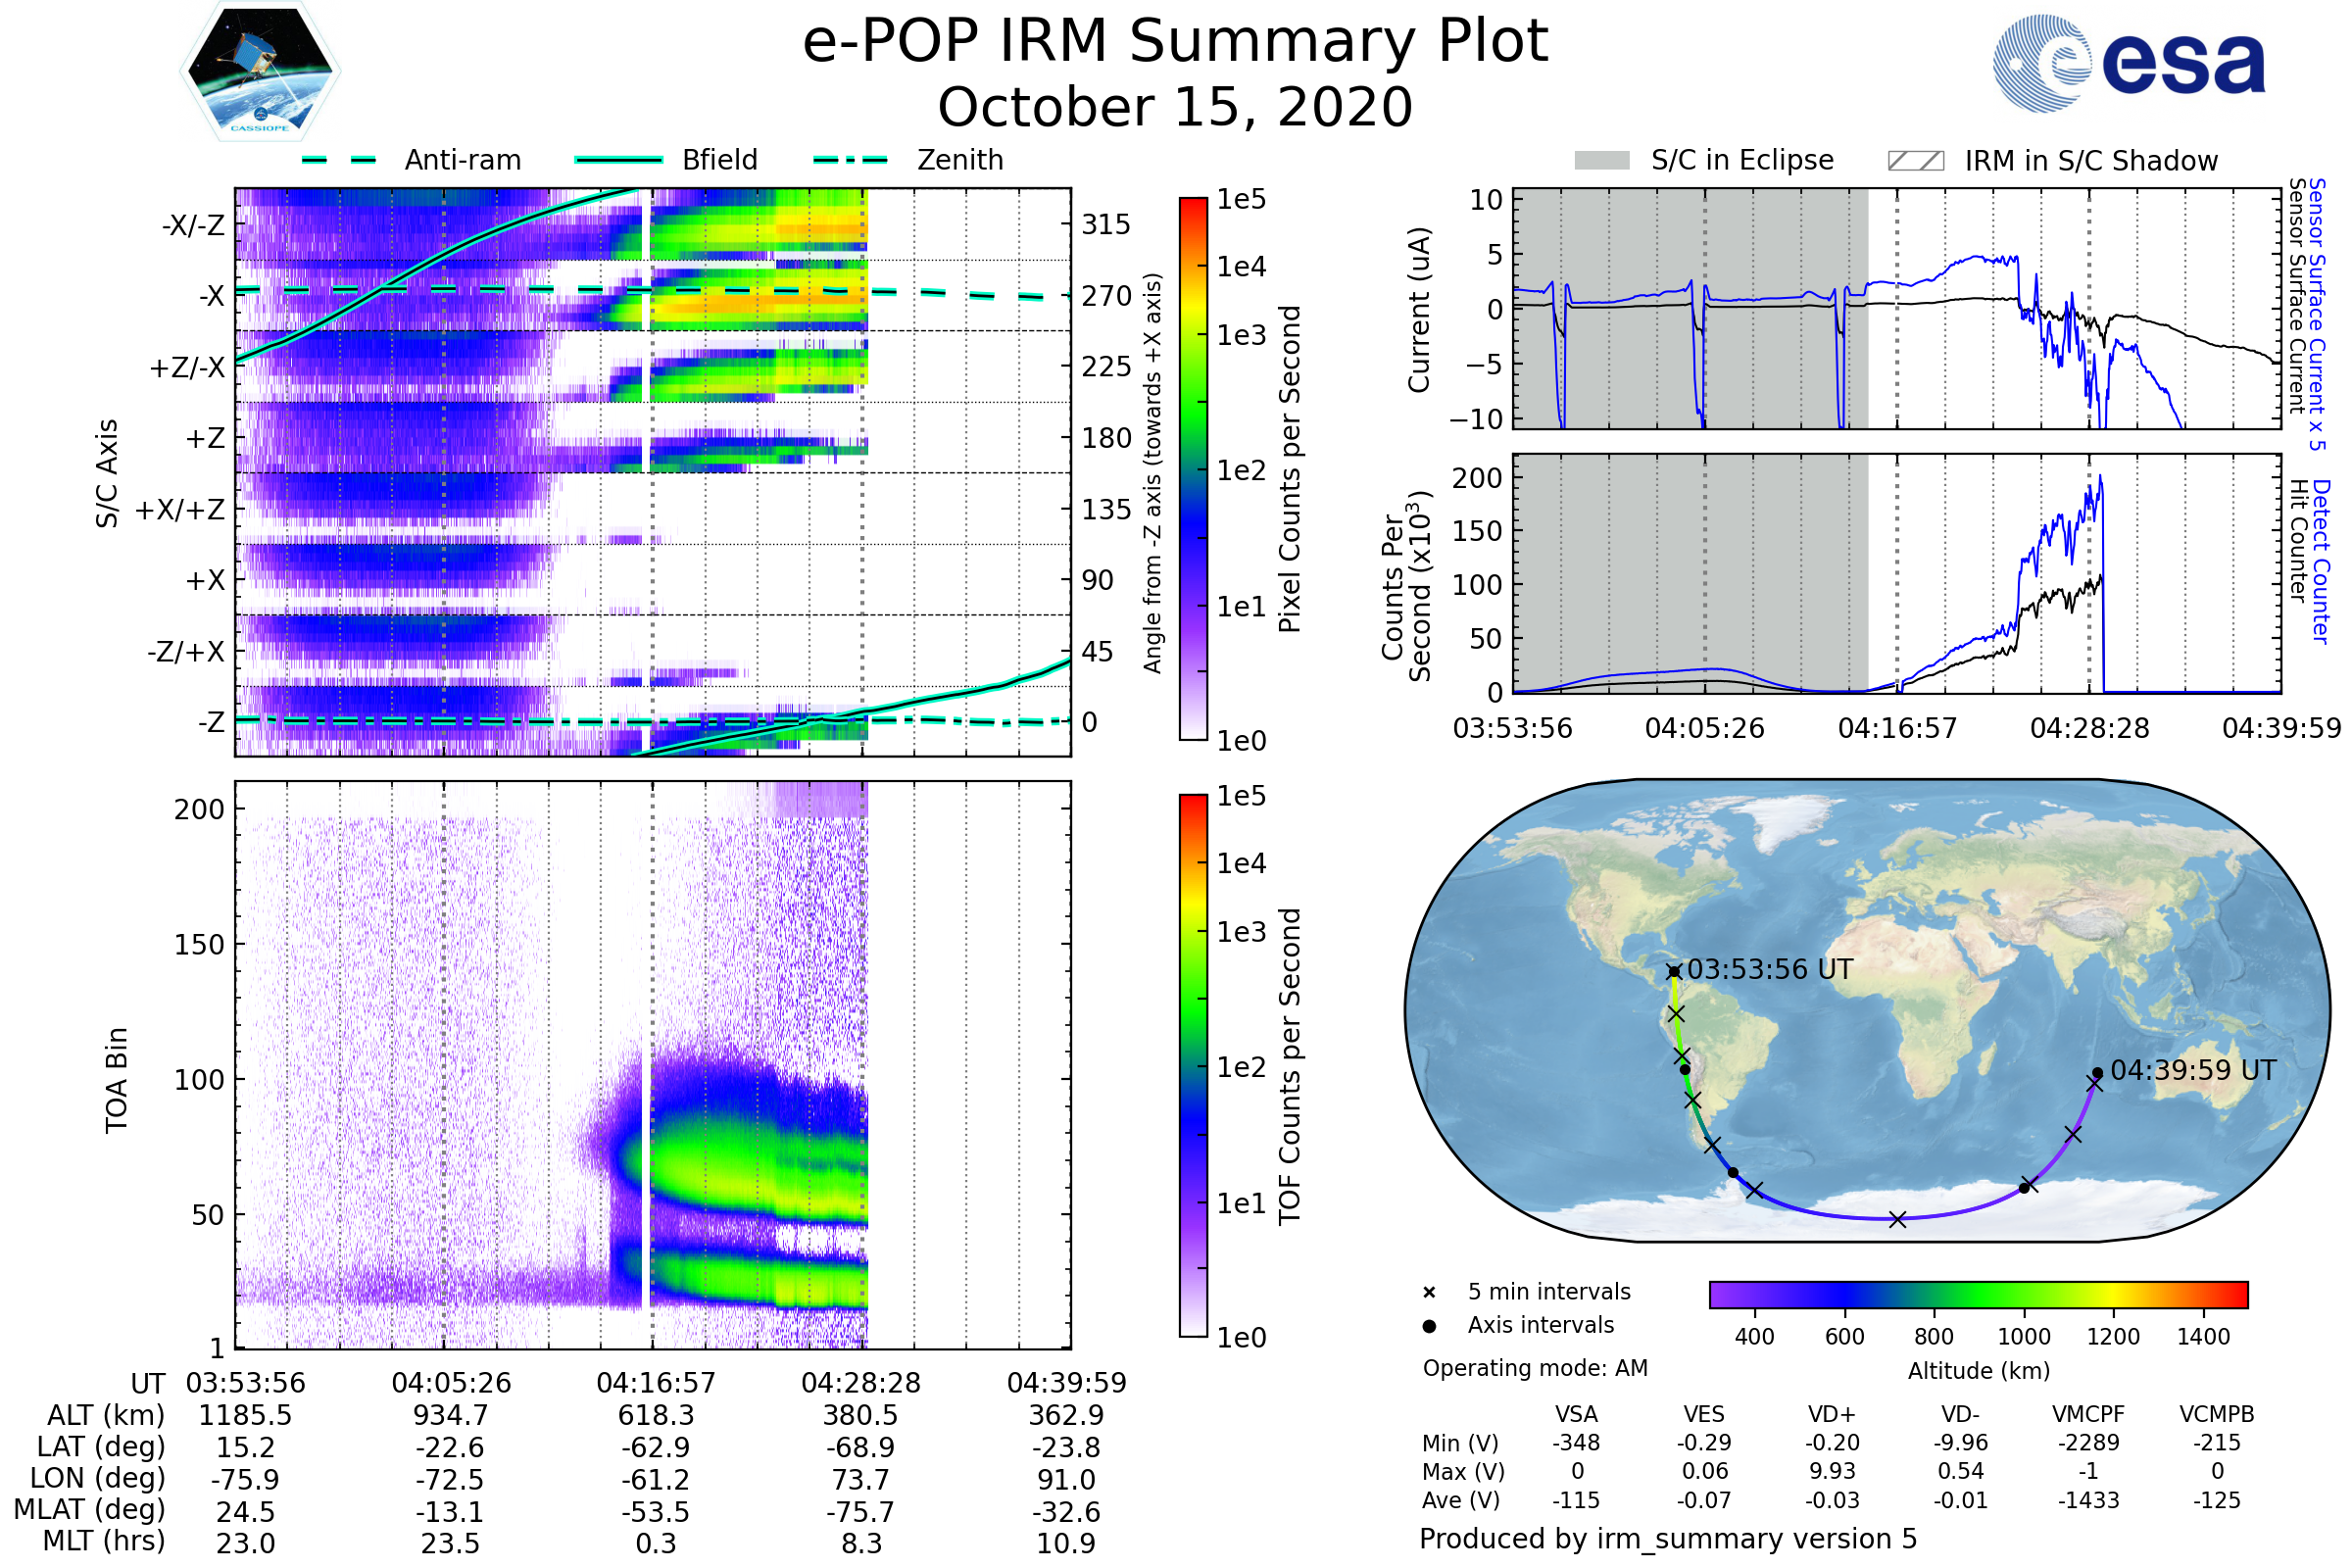Click the Anti-ram dashed line legend marker
2352x1568 pixels.
[340, 160]
